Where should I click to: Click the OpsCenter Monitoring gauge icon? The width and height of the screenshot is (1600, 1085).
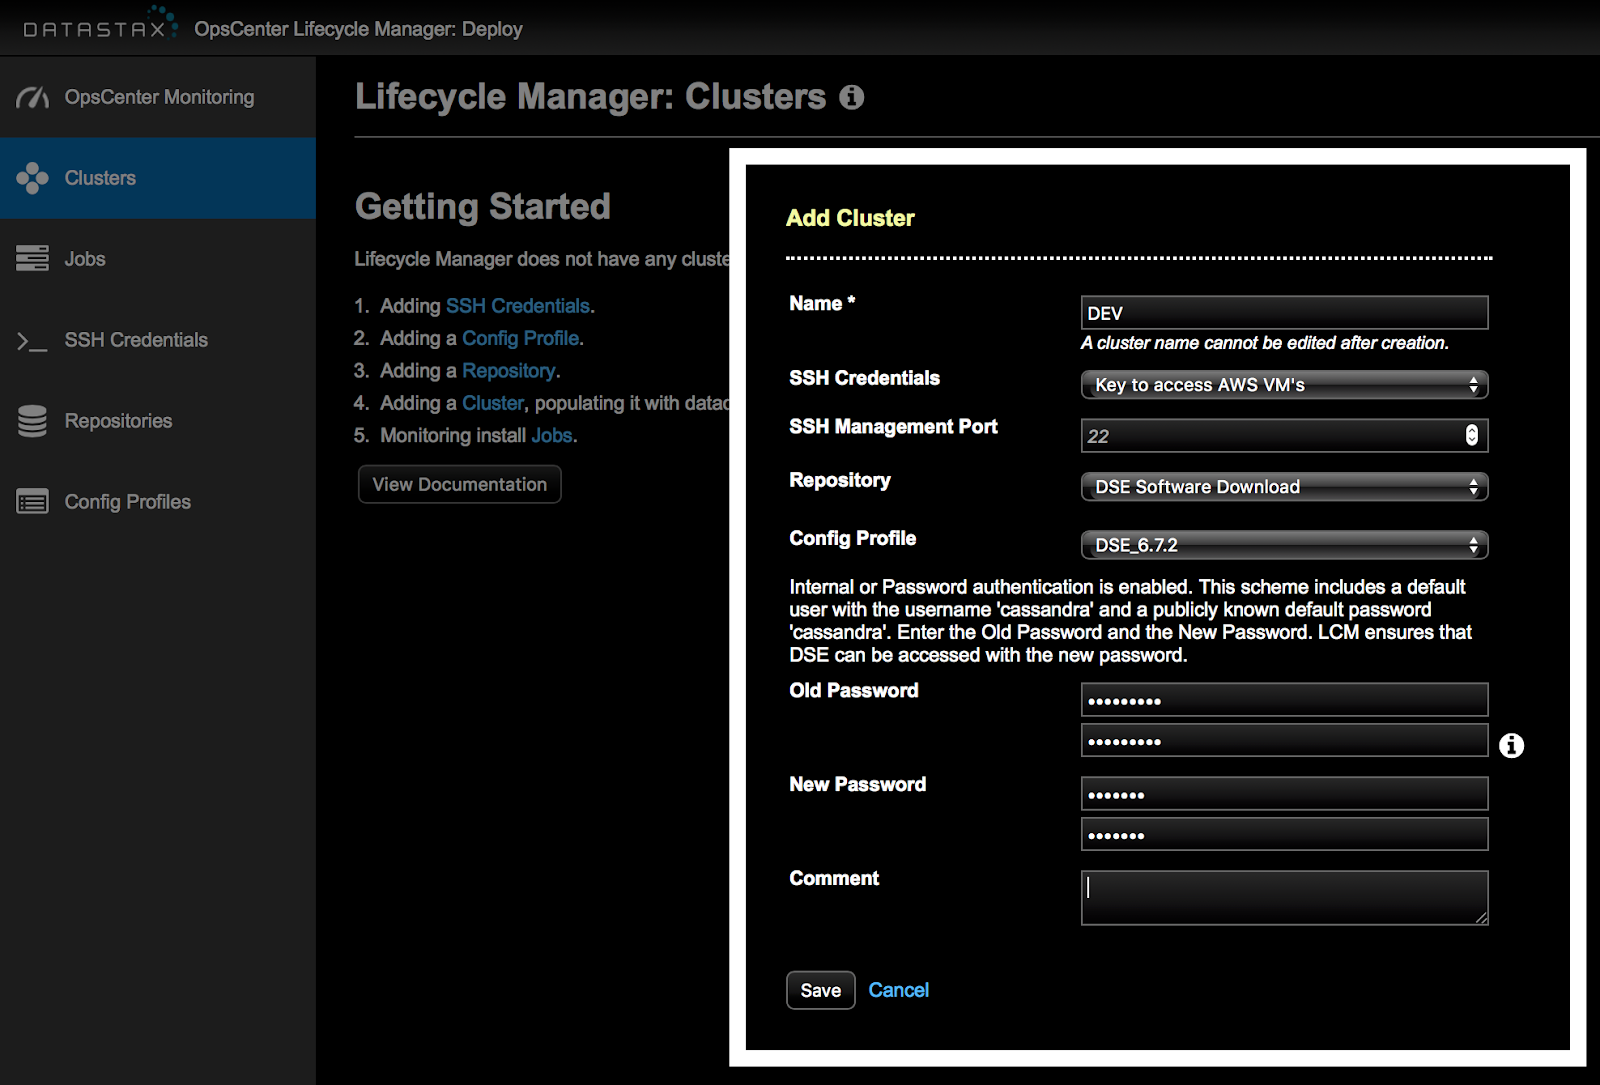(32, 97)
